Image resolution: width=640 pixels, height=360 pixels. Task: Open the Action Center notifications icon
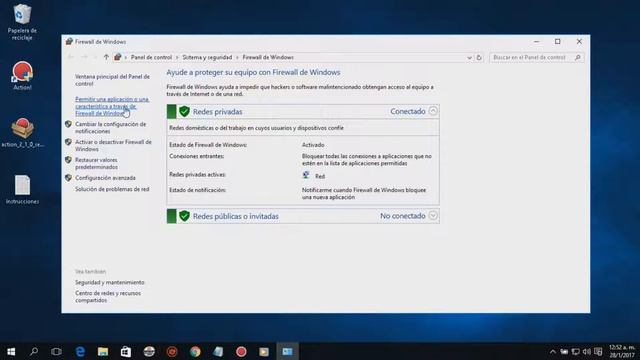[598, 351]
